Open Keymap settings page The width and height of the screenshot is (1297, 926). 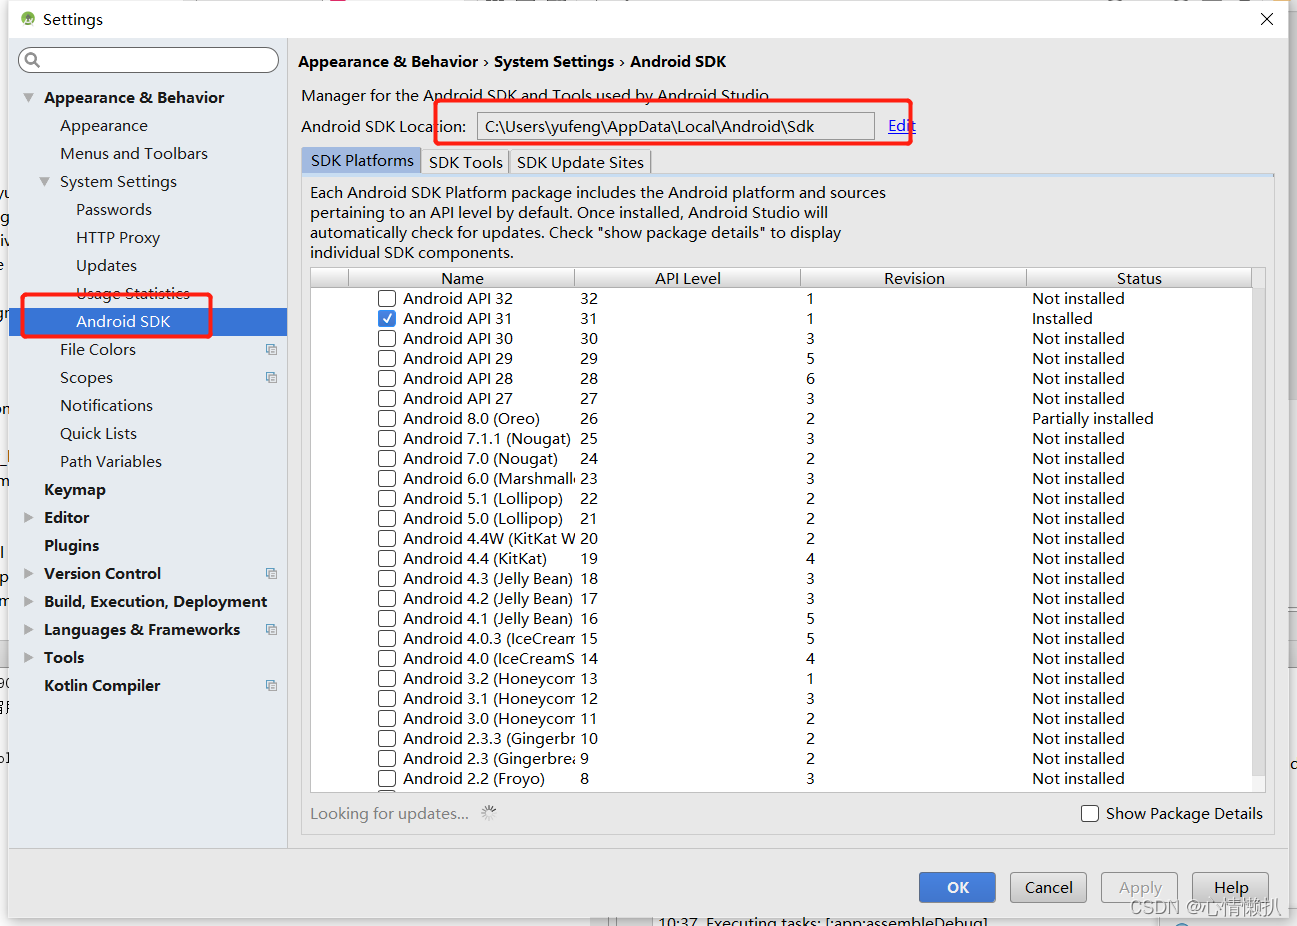(75, 489)
